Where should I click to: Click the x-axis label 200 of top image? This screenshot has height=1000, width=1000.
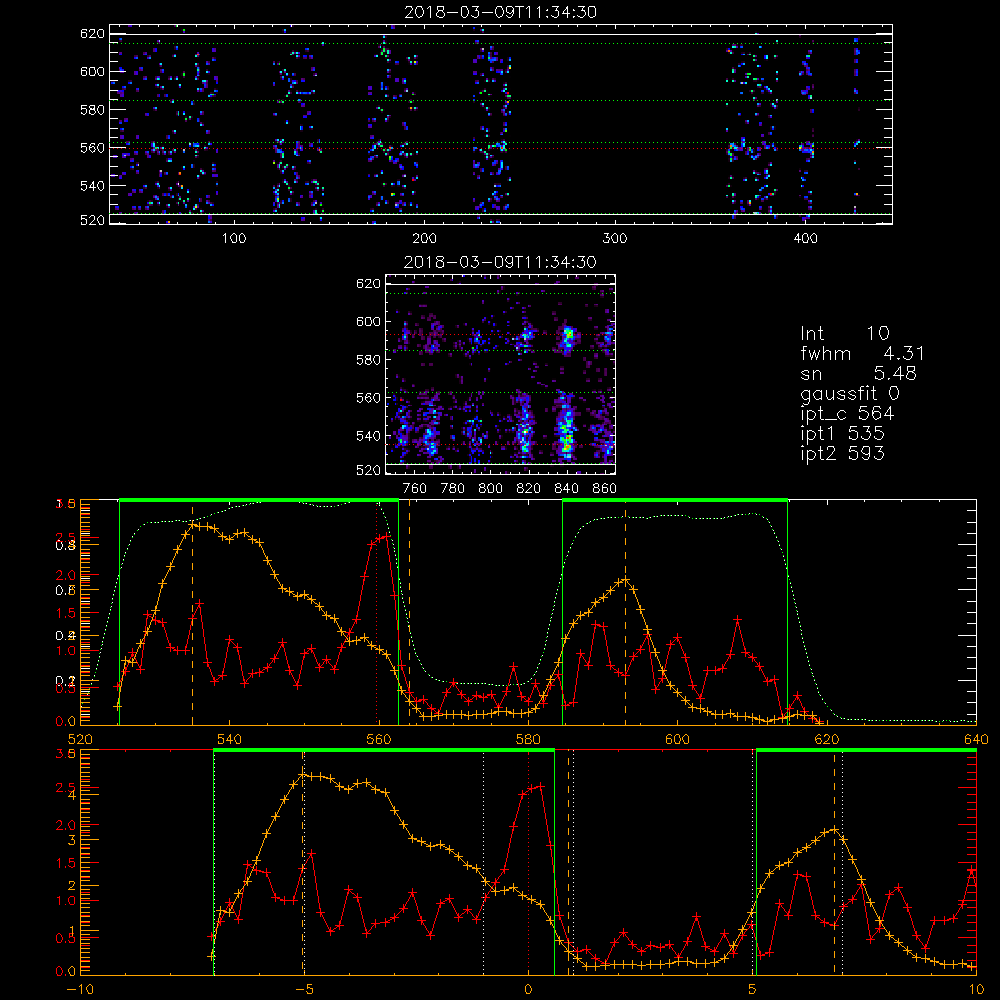424,239
